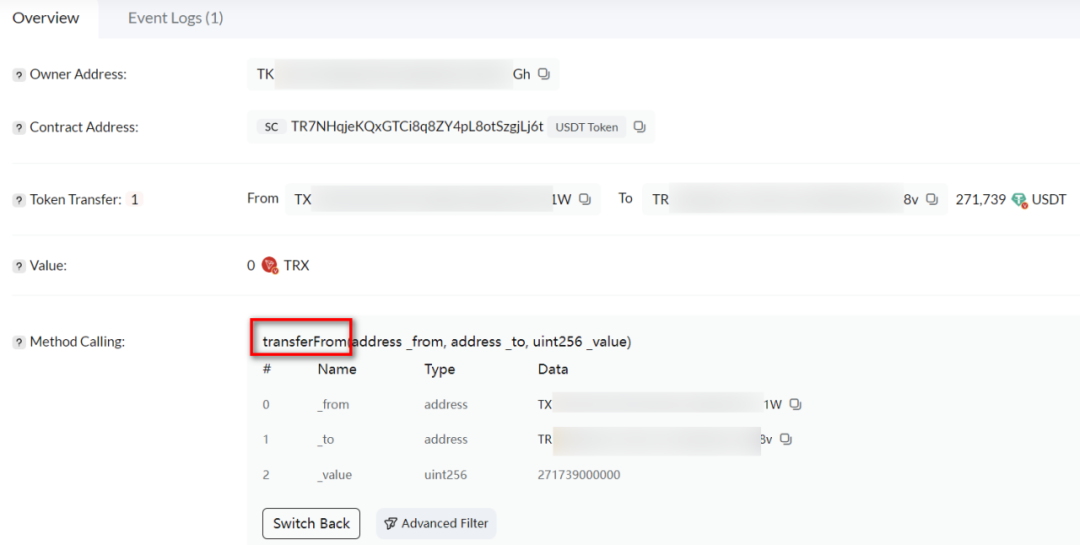
Task: Click the Token Transfer help icon
Action: [19, 200]
